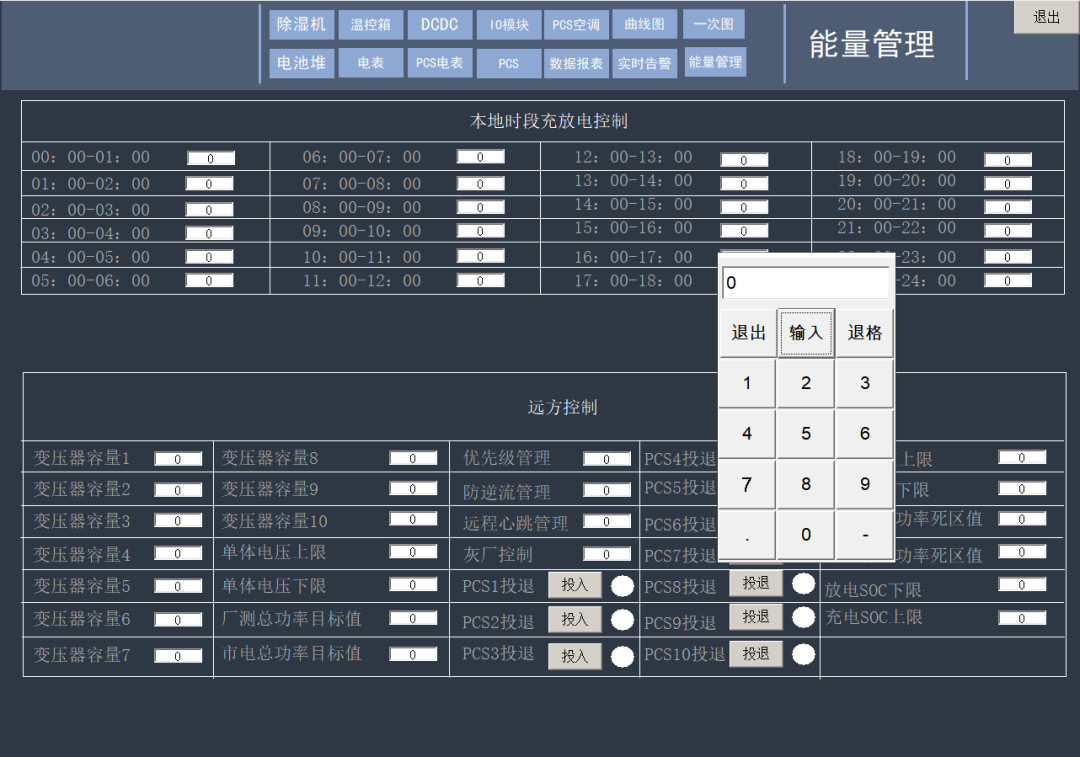Click the 充电SOC上限 value field
This screenshot has width=1080, height=757.
[x=1022, y=618]
